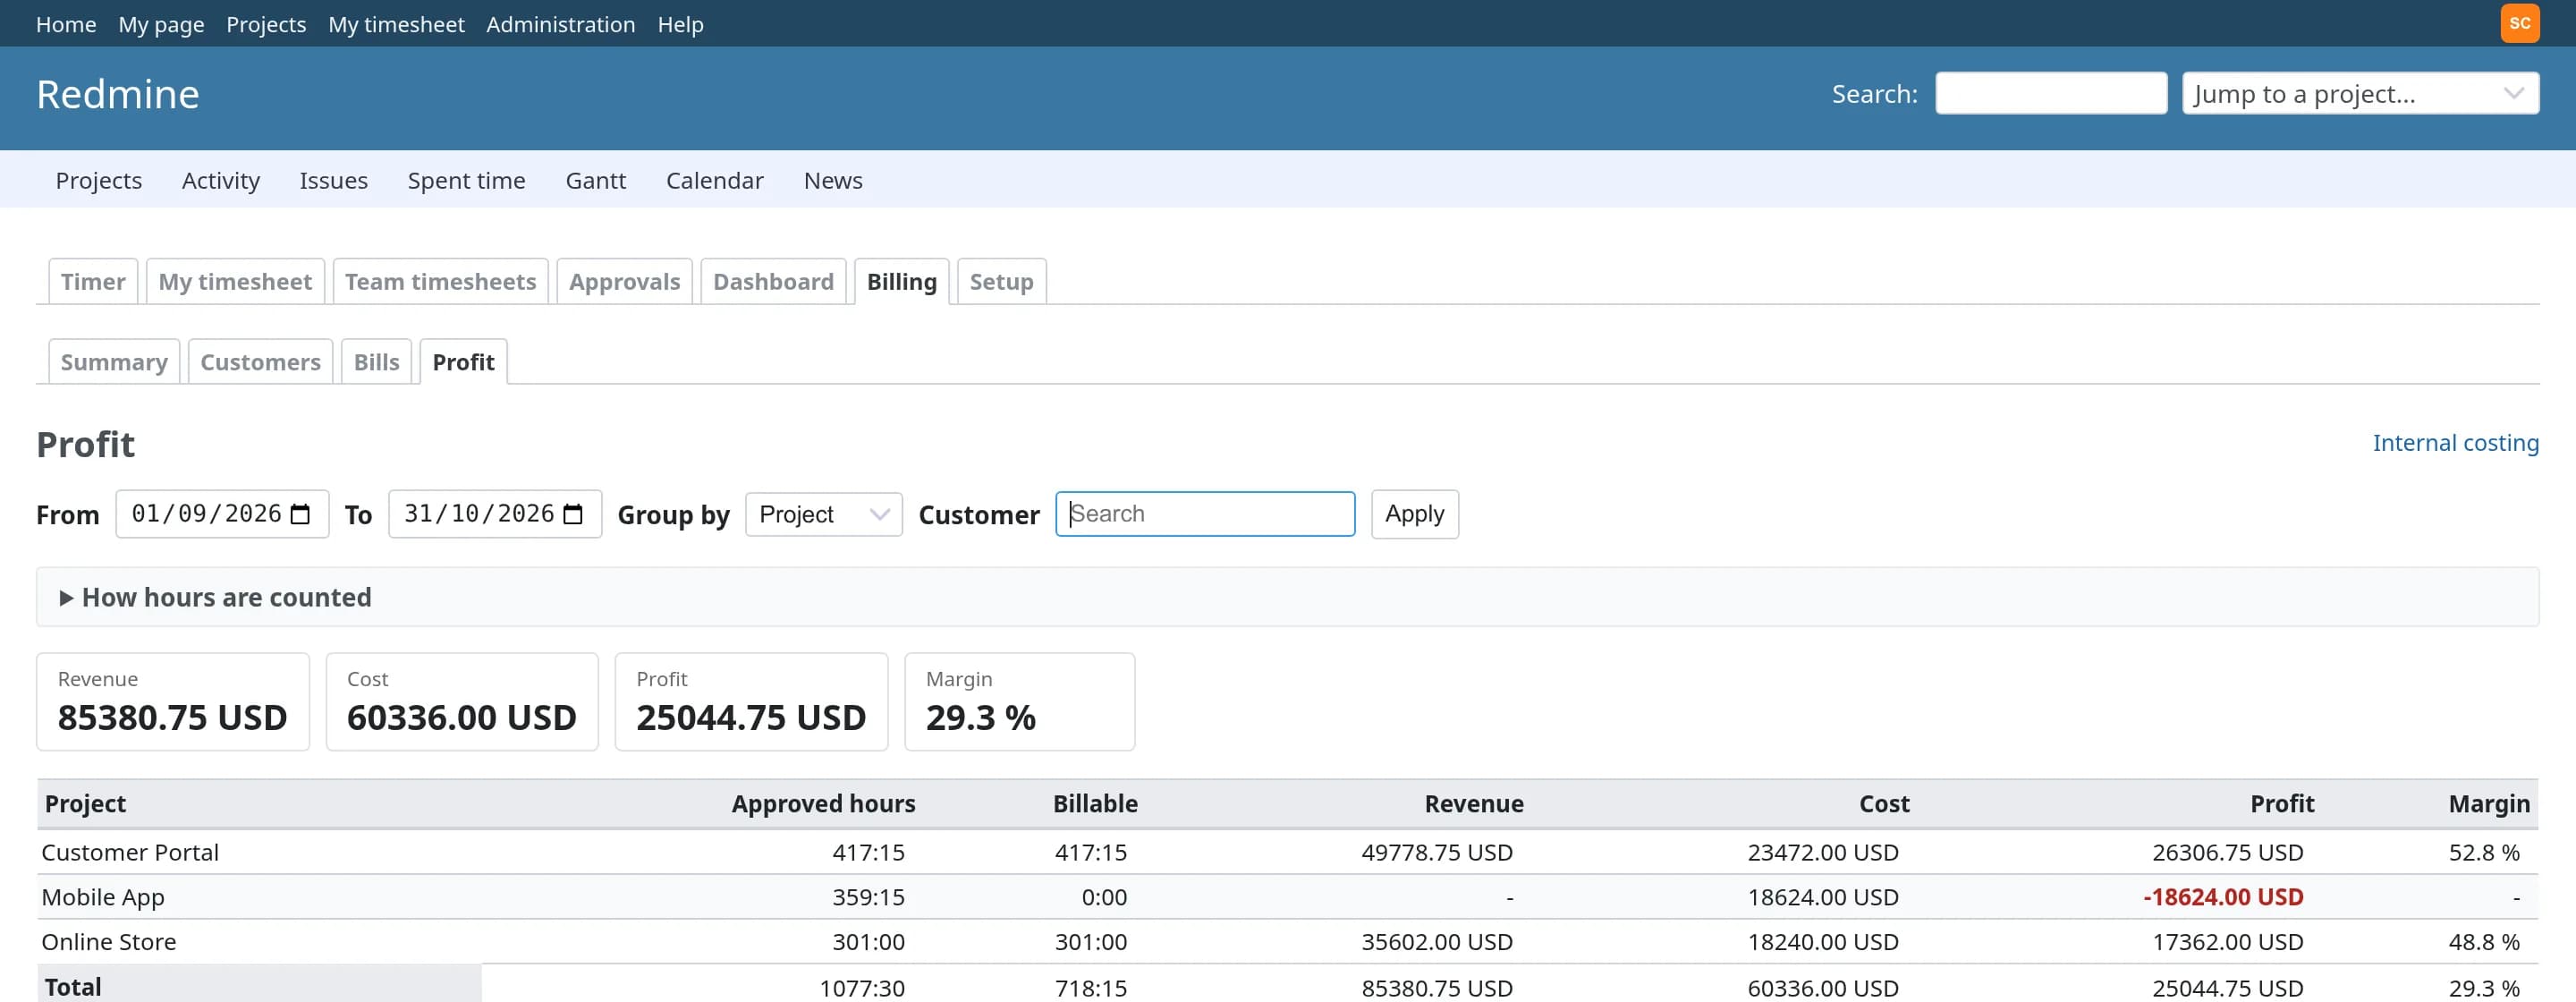Image resolution: width=2576 pixels, height=1002 pixels.
Task: Click the Mobile App project row name
Action: tap(103, 897)
